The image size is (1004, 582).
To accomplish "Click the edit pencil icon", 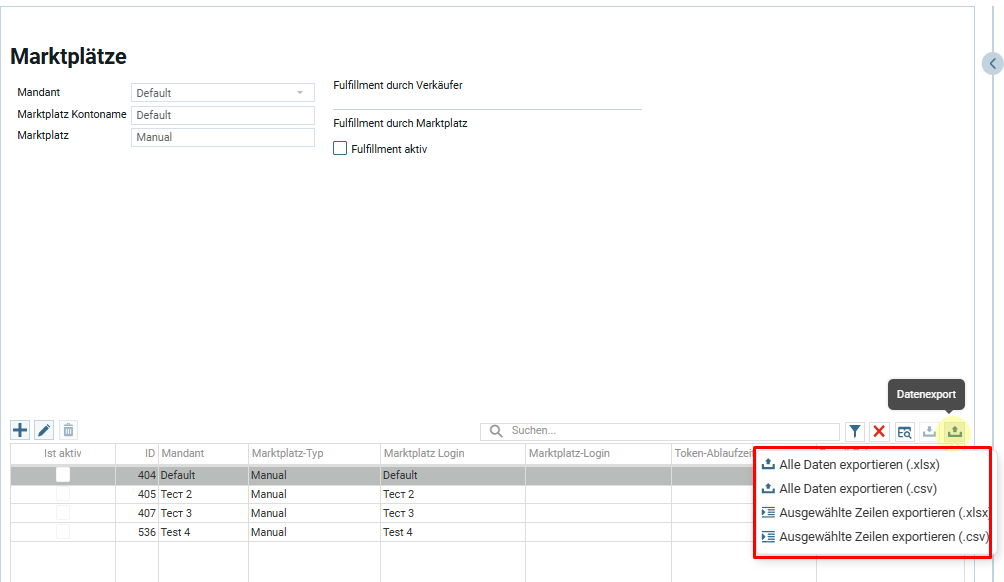I will tap(44, 430).
